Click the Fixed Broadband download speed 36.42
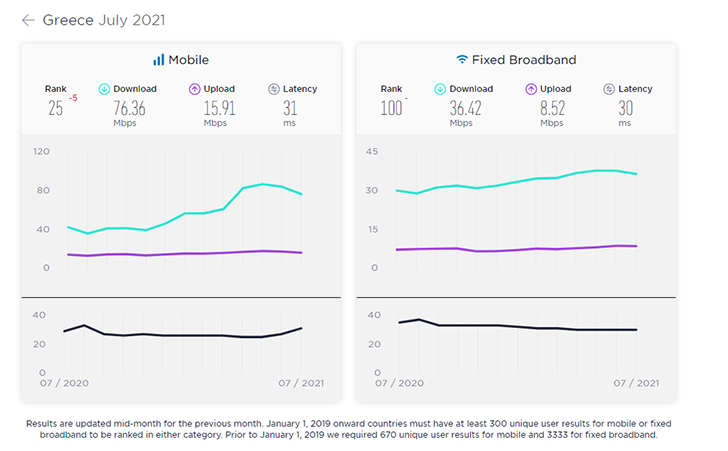 [465, 108]
